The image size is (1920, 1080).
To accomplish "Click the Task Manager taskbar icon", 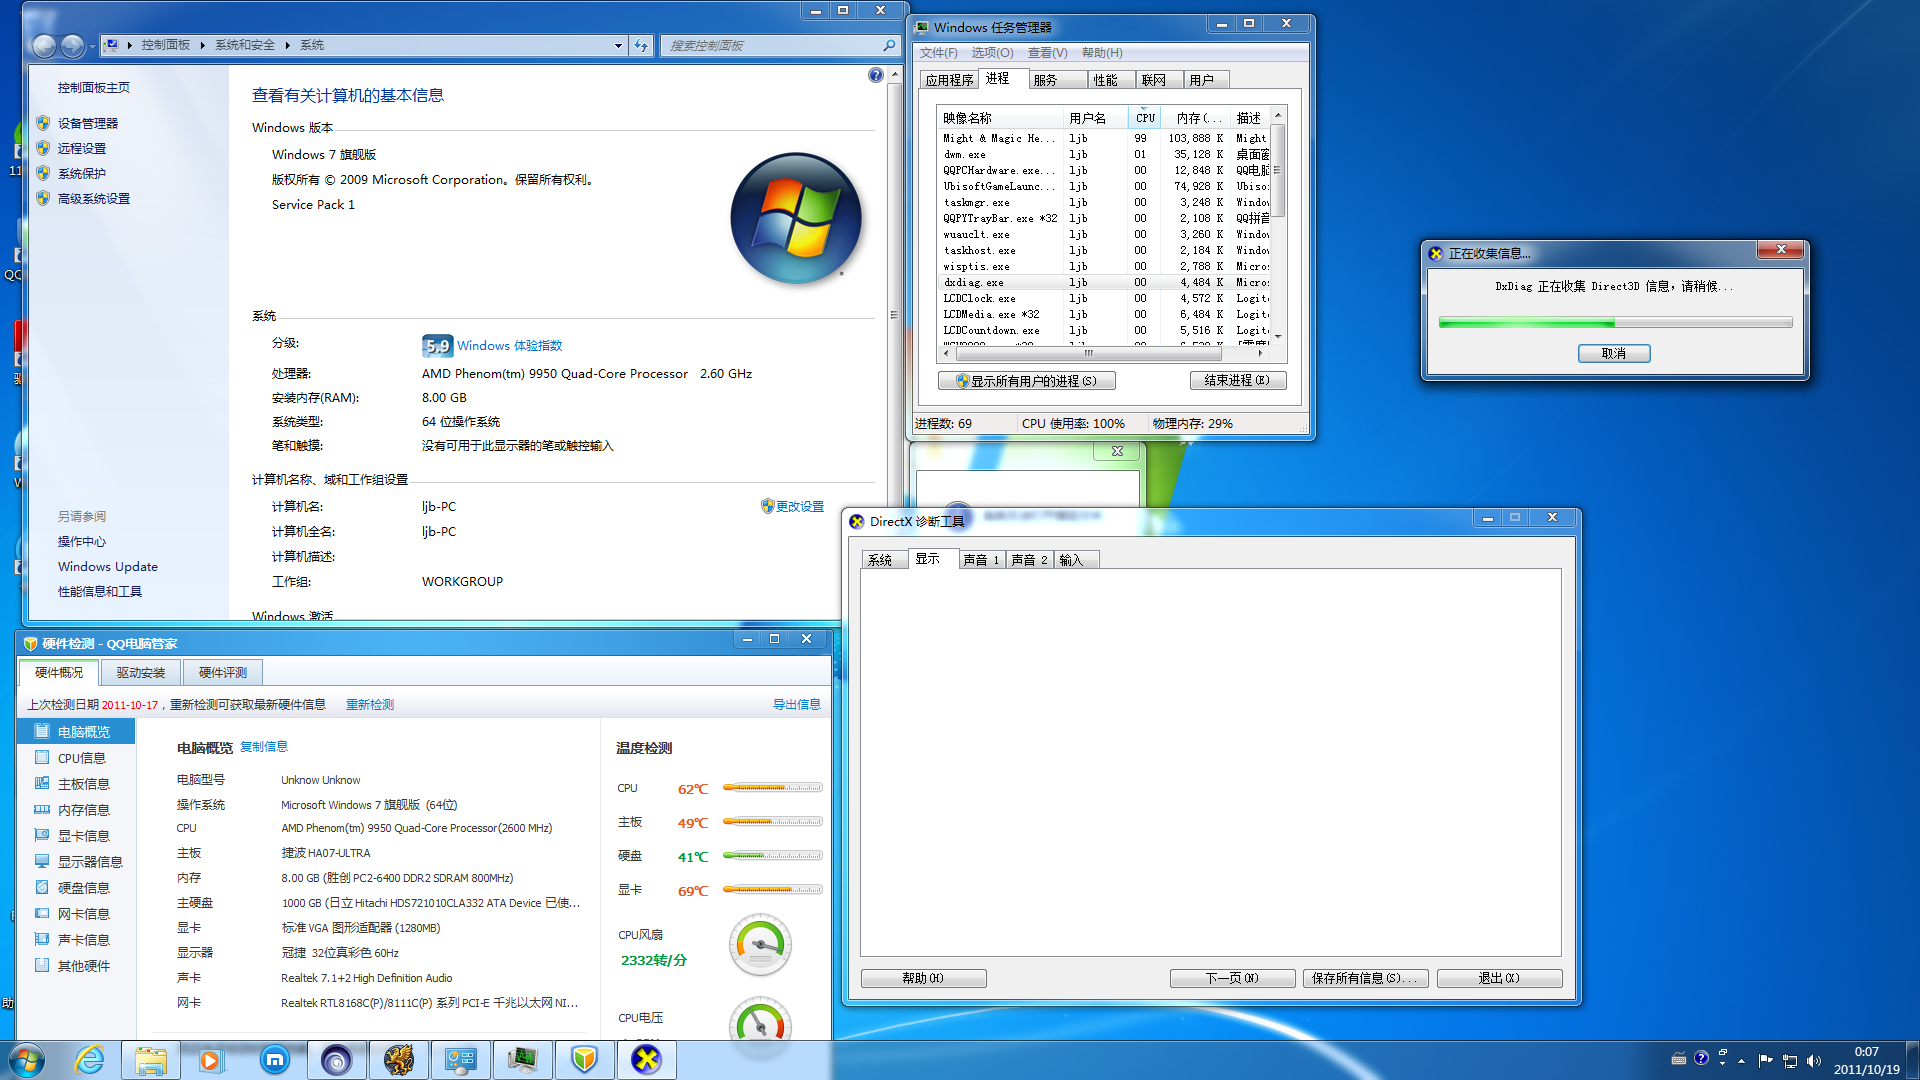I will [x=522, y=1060].
